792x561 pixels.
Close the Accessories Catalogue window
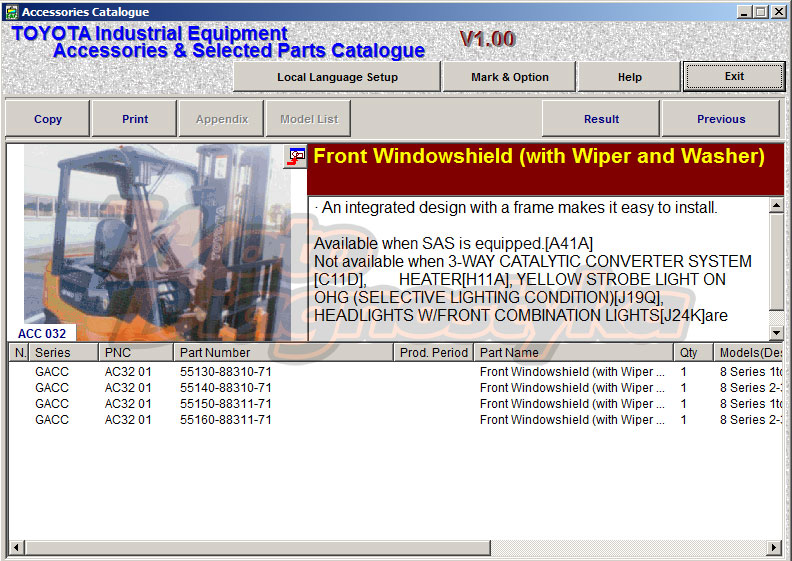click(x=778, y=12)
